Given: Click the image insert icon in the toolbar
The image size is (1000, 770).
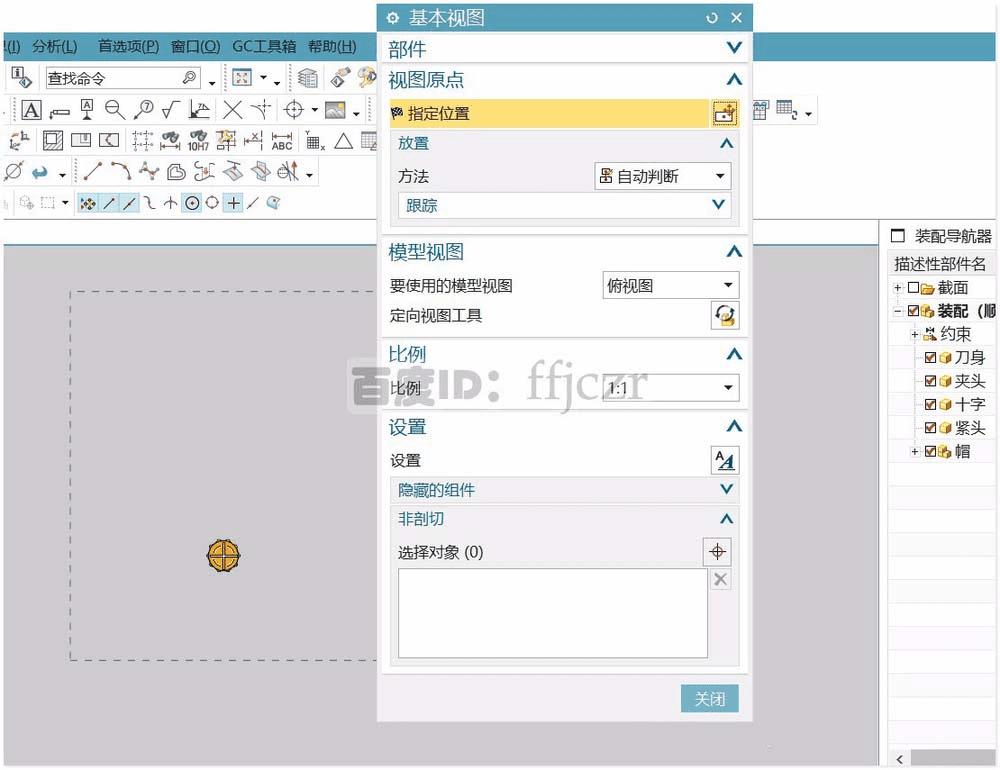Looking at the screenshot, I should click(334, 111).
